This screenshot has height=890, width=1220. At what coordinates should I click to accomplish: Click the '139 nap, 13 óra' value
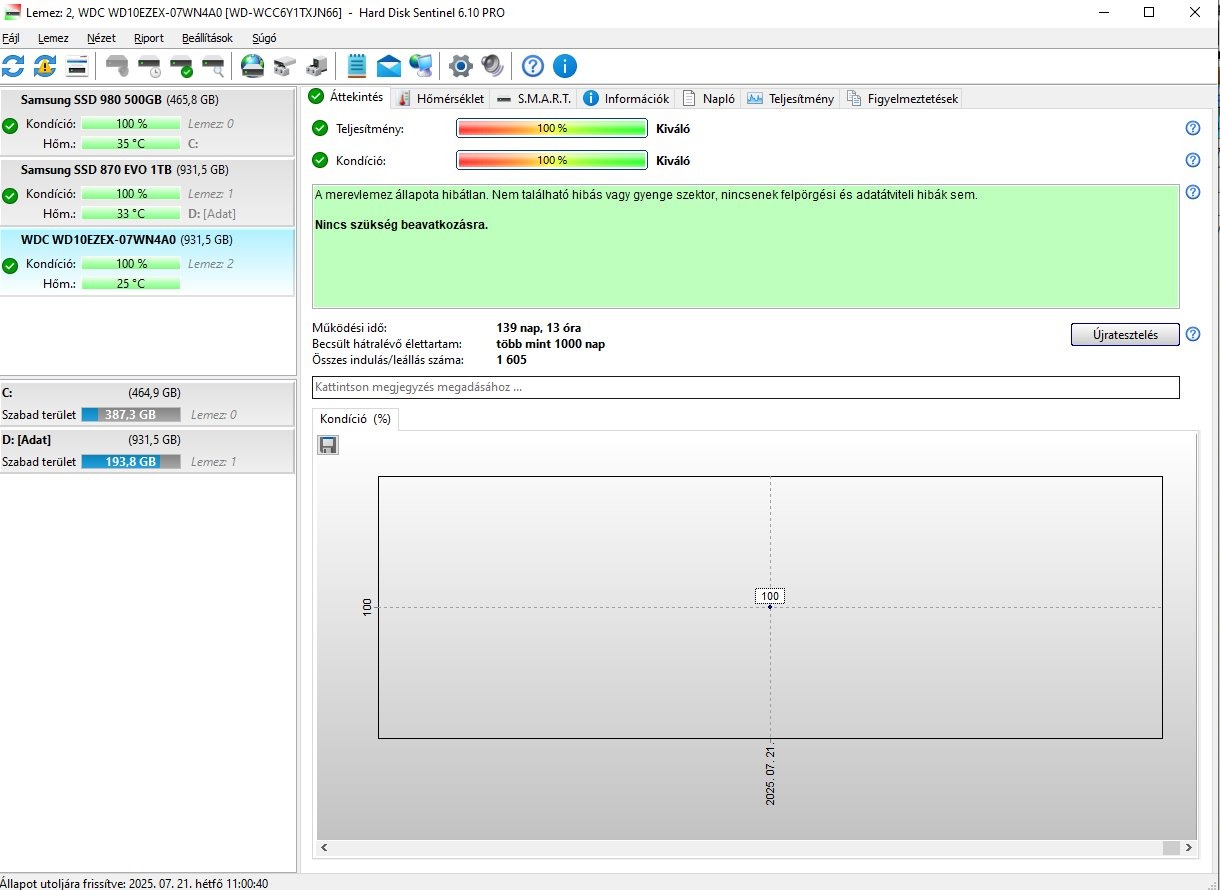tap(539, 328)
